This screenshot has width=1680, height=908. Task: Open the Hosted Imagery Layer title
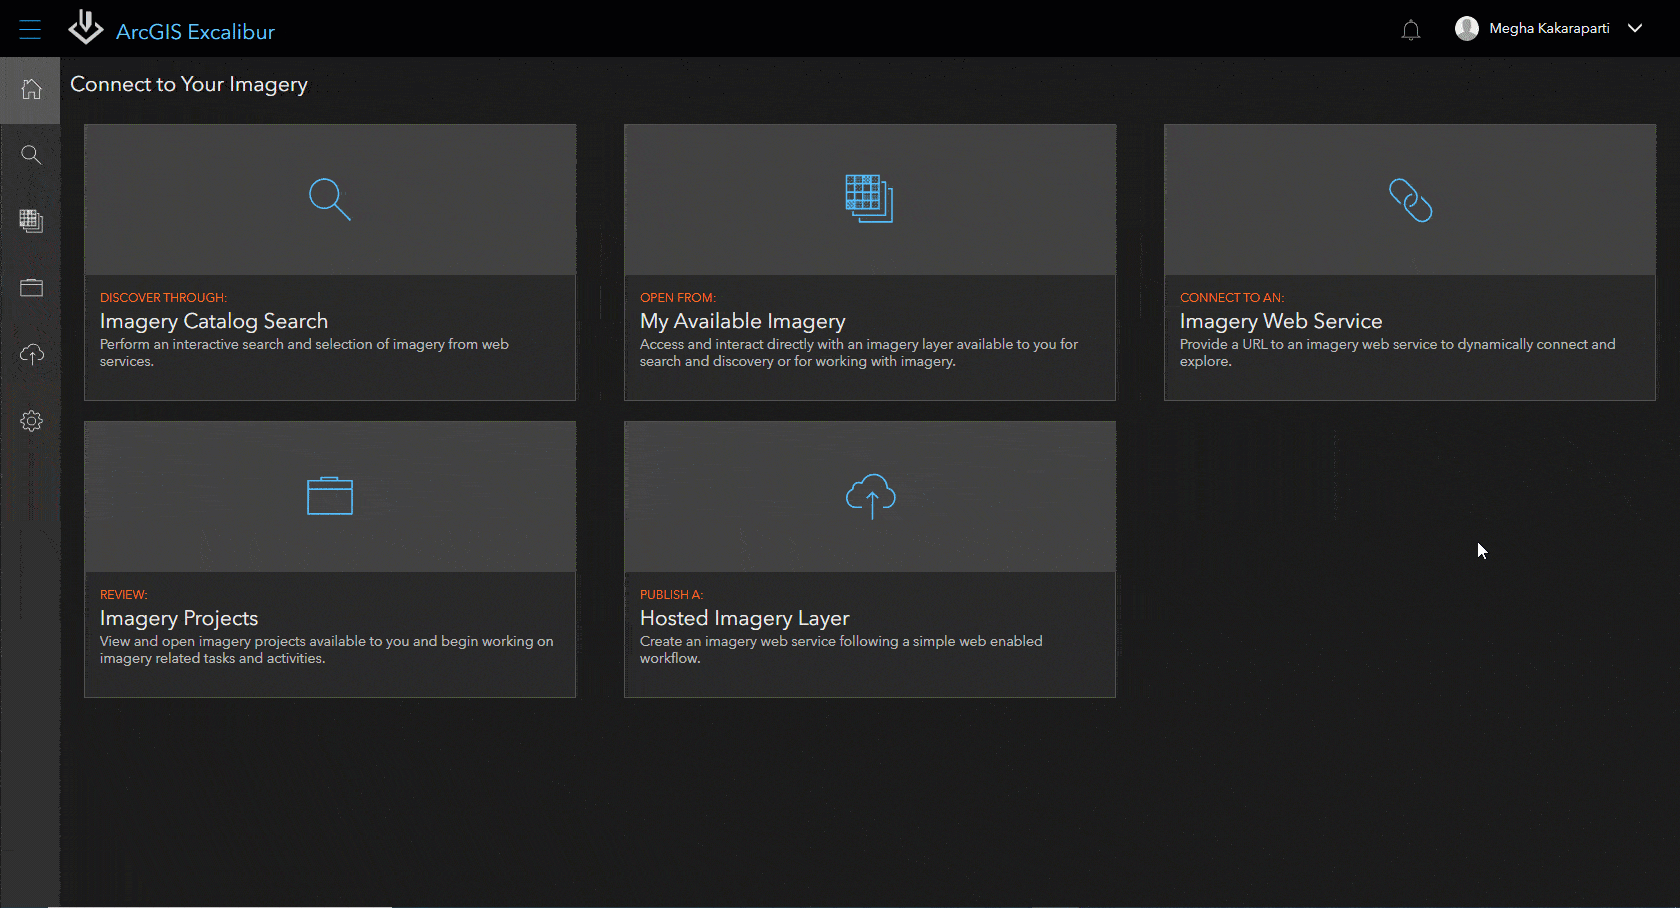click(x=745, y=618)
